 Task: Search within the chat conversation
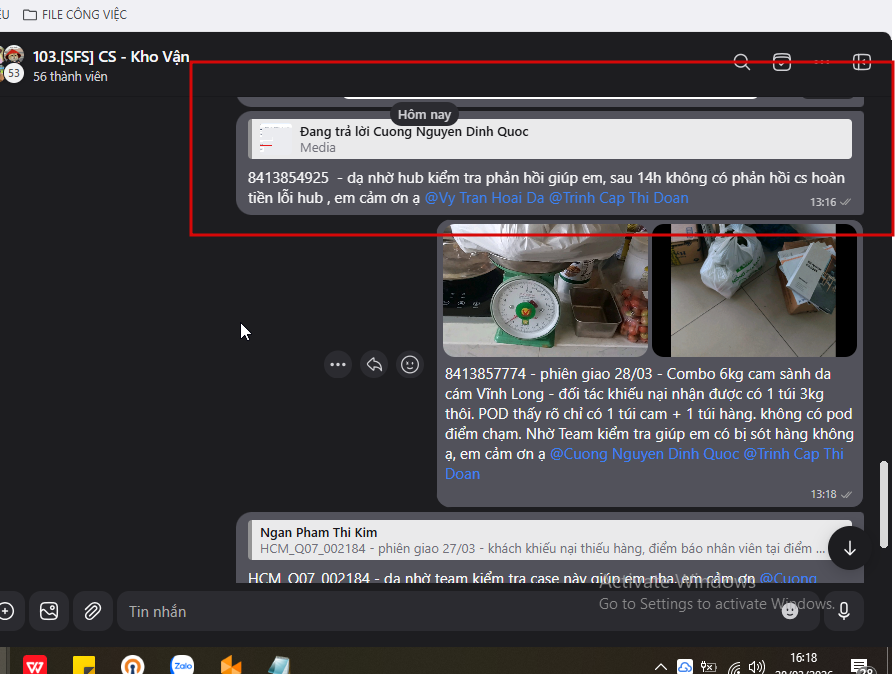(741, 62)
